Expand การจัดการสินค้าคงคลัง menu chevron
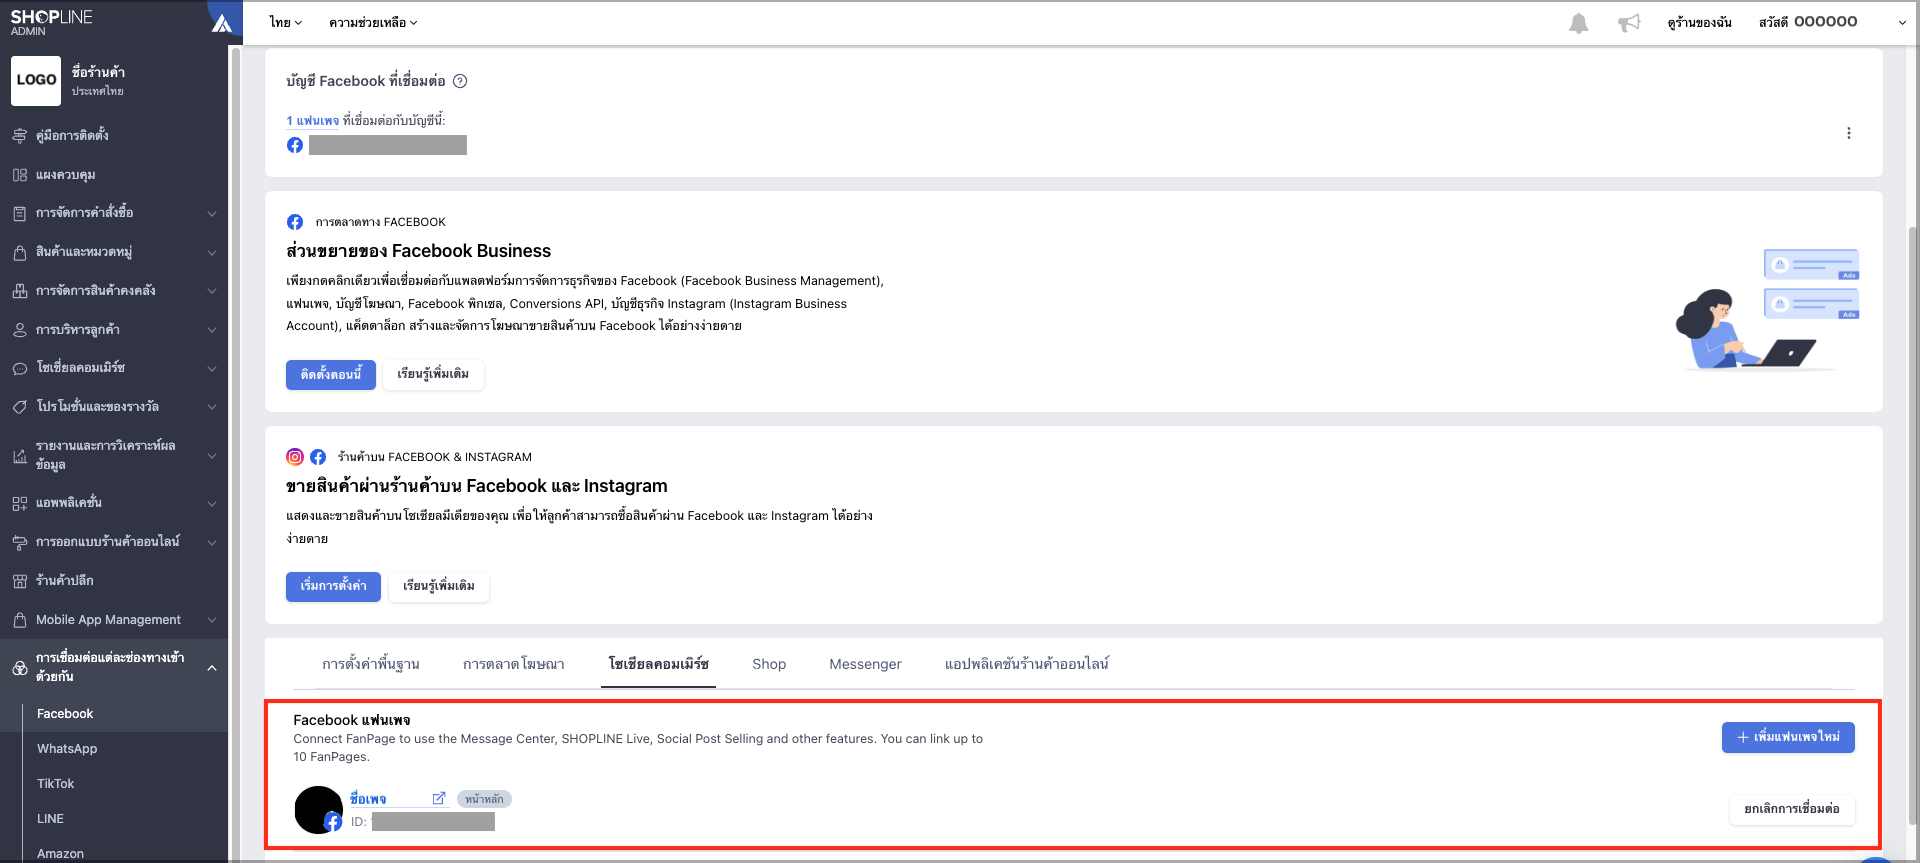 [x=212, y=291]
